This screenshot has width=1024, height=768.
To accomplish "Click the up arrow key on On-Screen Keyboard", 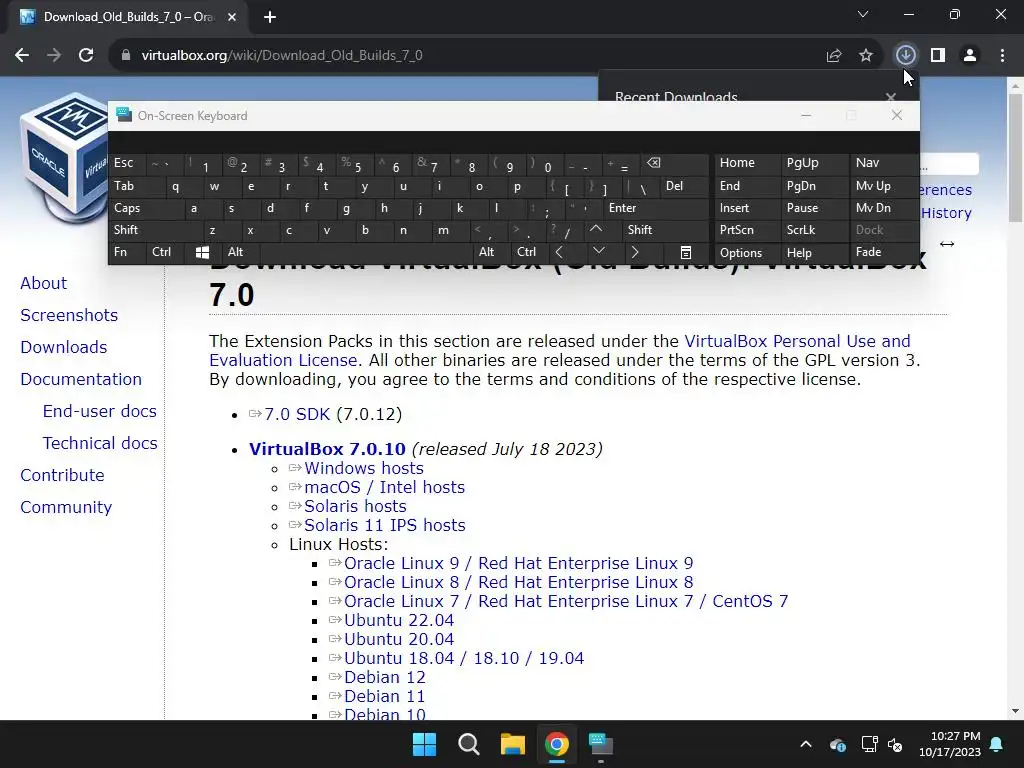I will tap(596, 229).
